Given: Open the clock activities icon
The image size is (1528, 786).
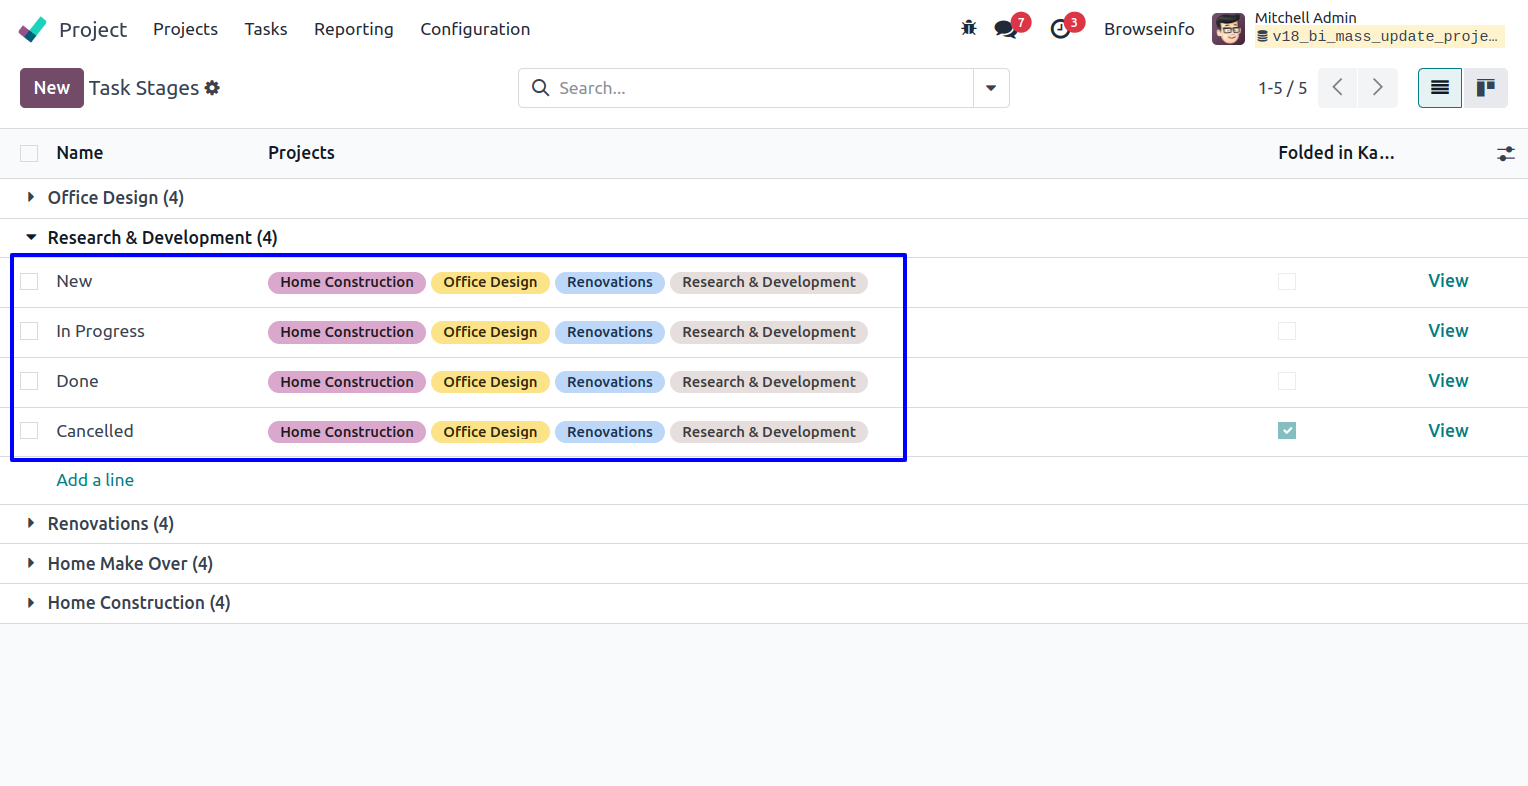Looking at the screenshot, I should point(1060,29).
